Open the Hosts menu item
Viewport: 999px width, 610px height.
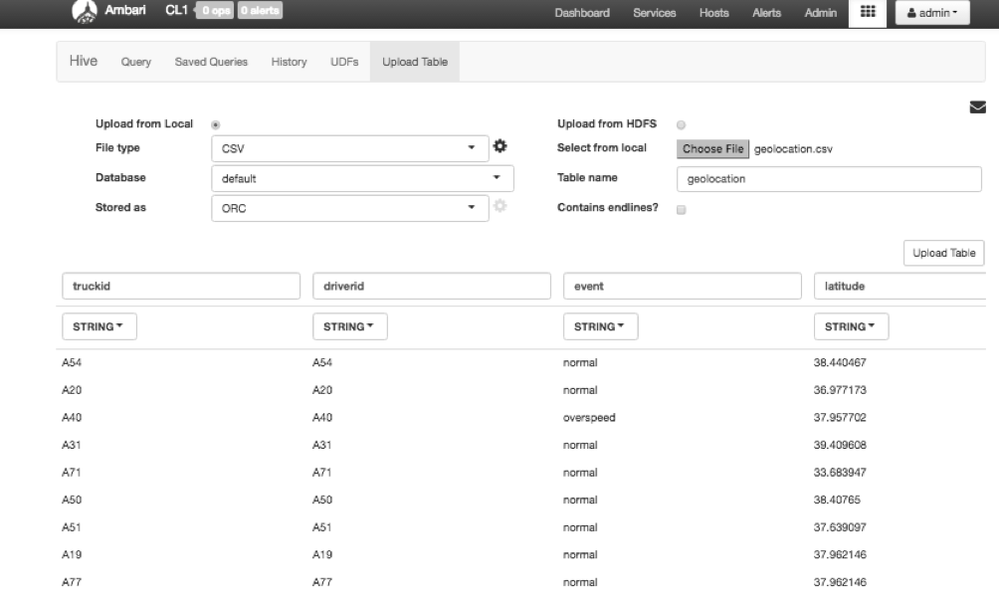[x=714, y=13]
